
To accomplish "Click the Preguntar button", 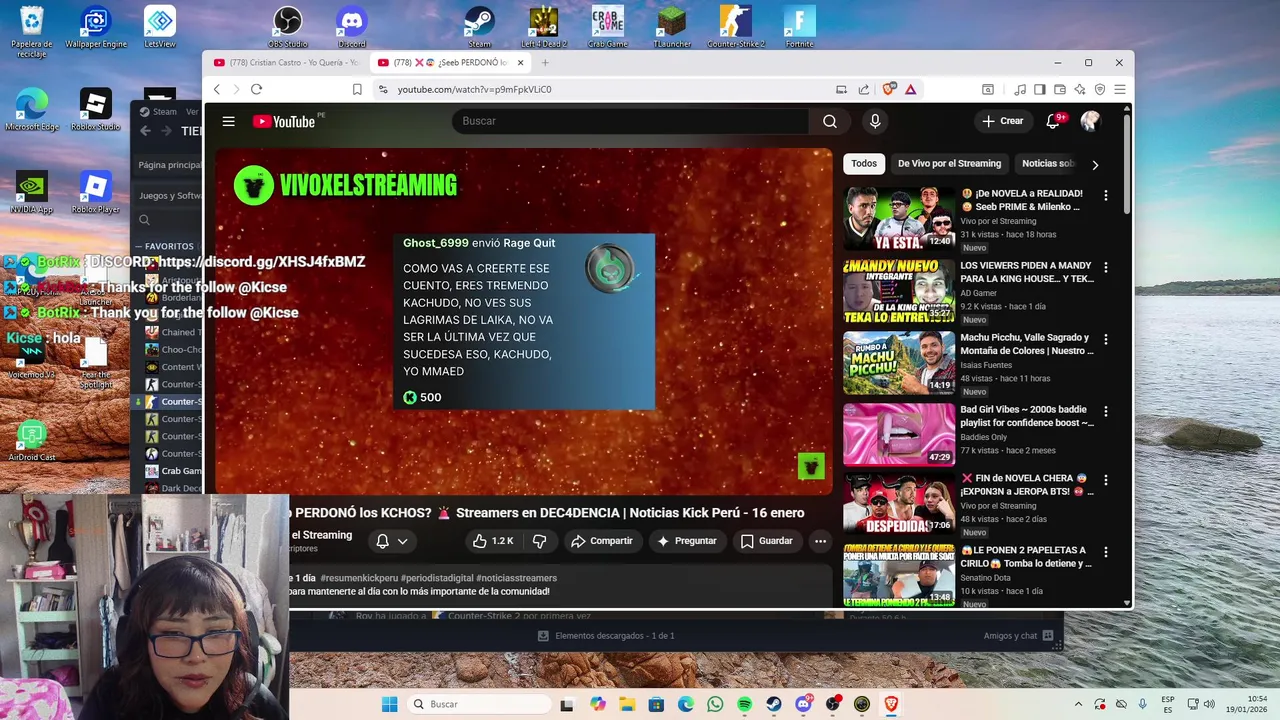I will [x=686, y=541].
